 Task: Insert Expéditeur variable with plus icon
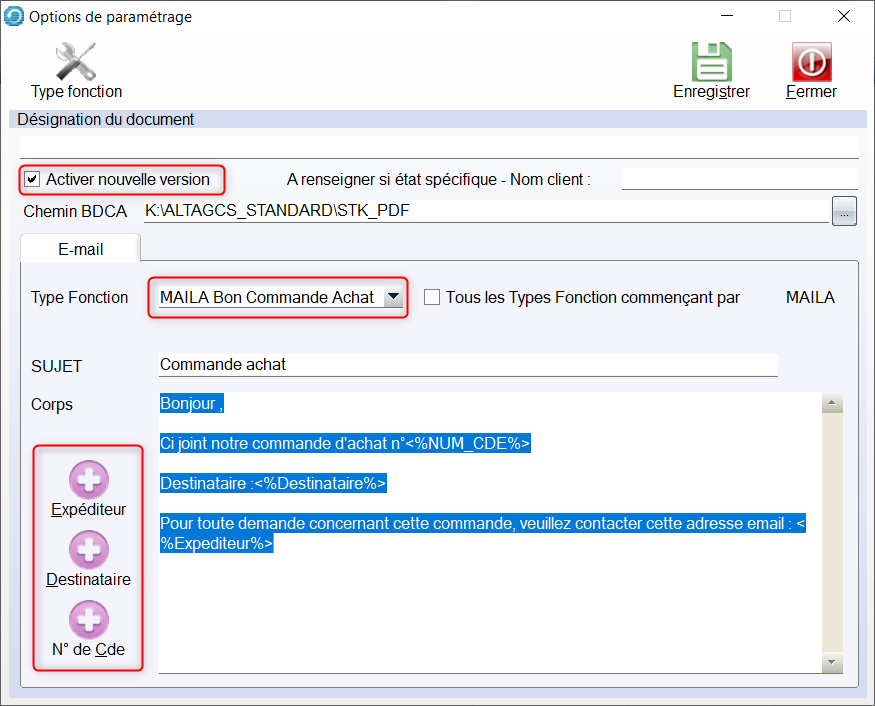pyautogui.click(x=88, y=481)
